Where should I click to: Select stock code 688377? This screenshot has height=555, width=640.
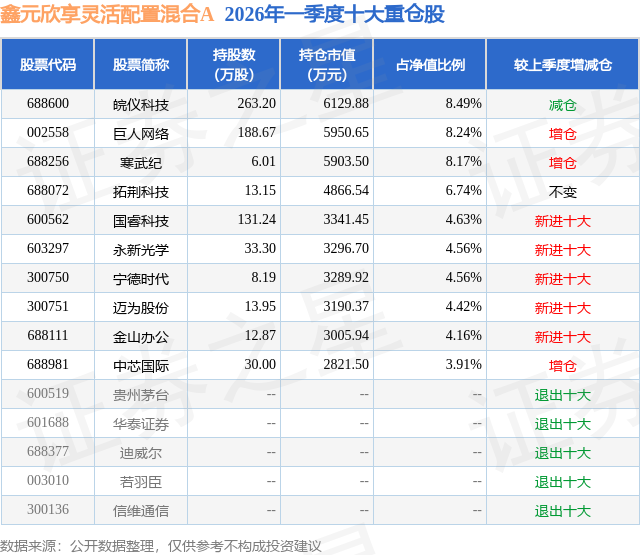click(x=48, y=451)
